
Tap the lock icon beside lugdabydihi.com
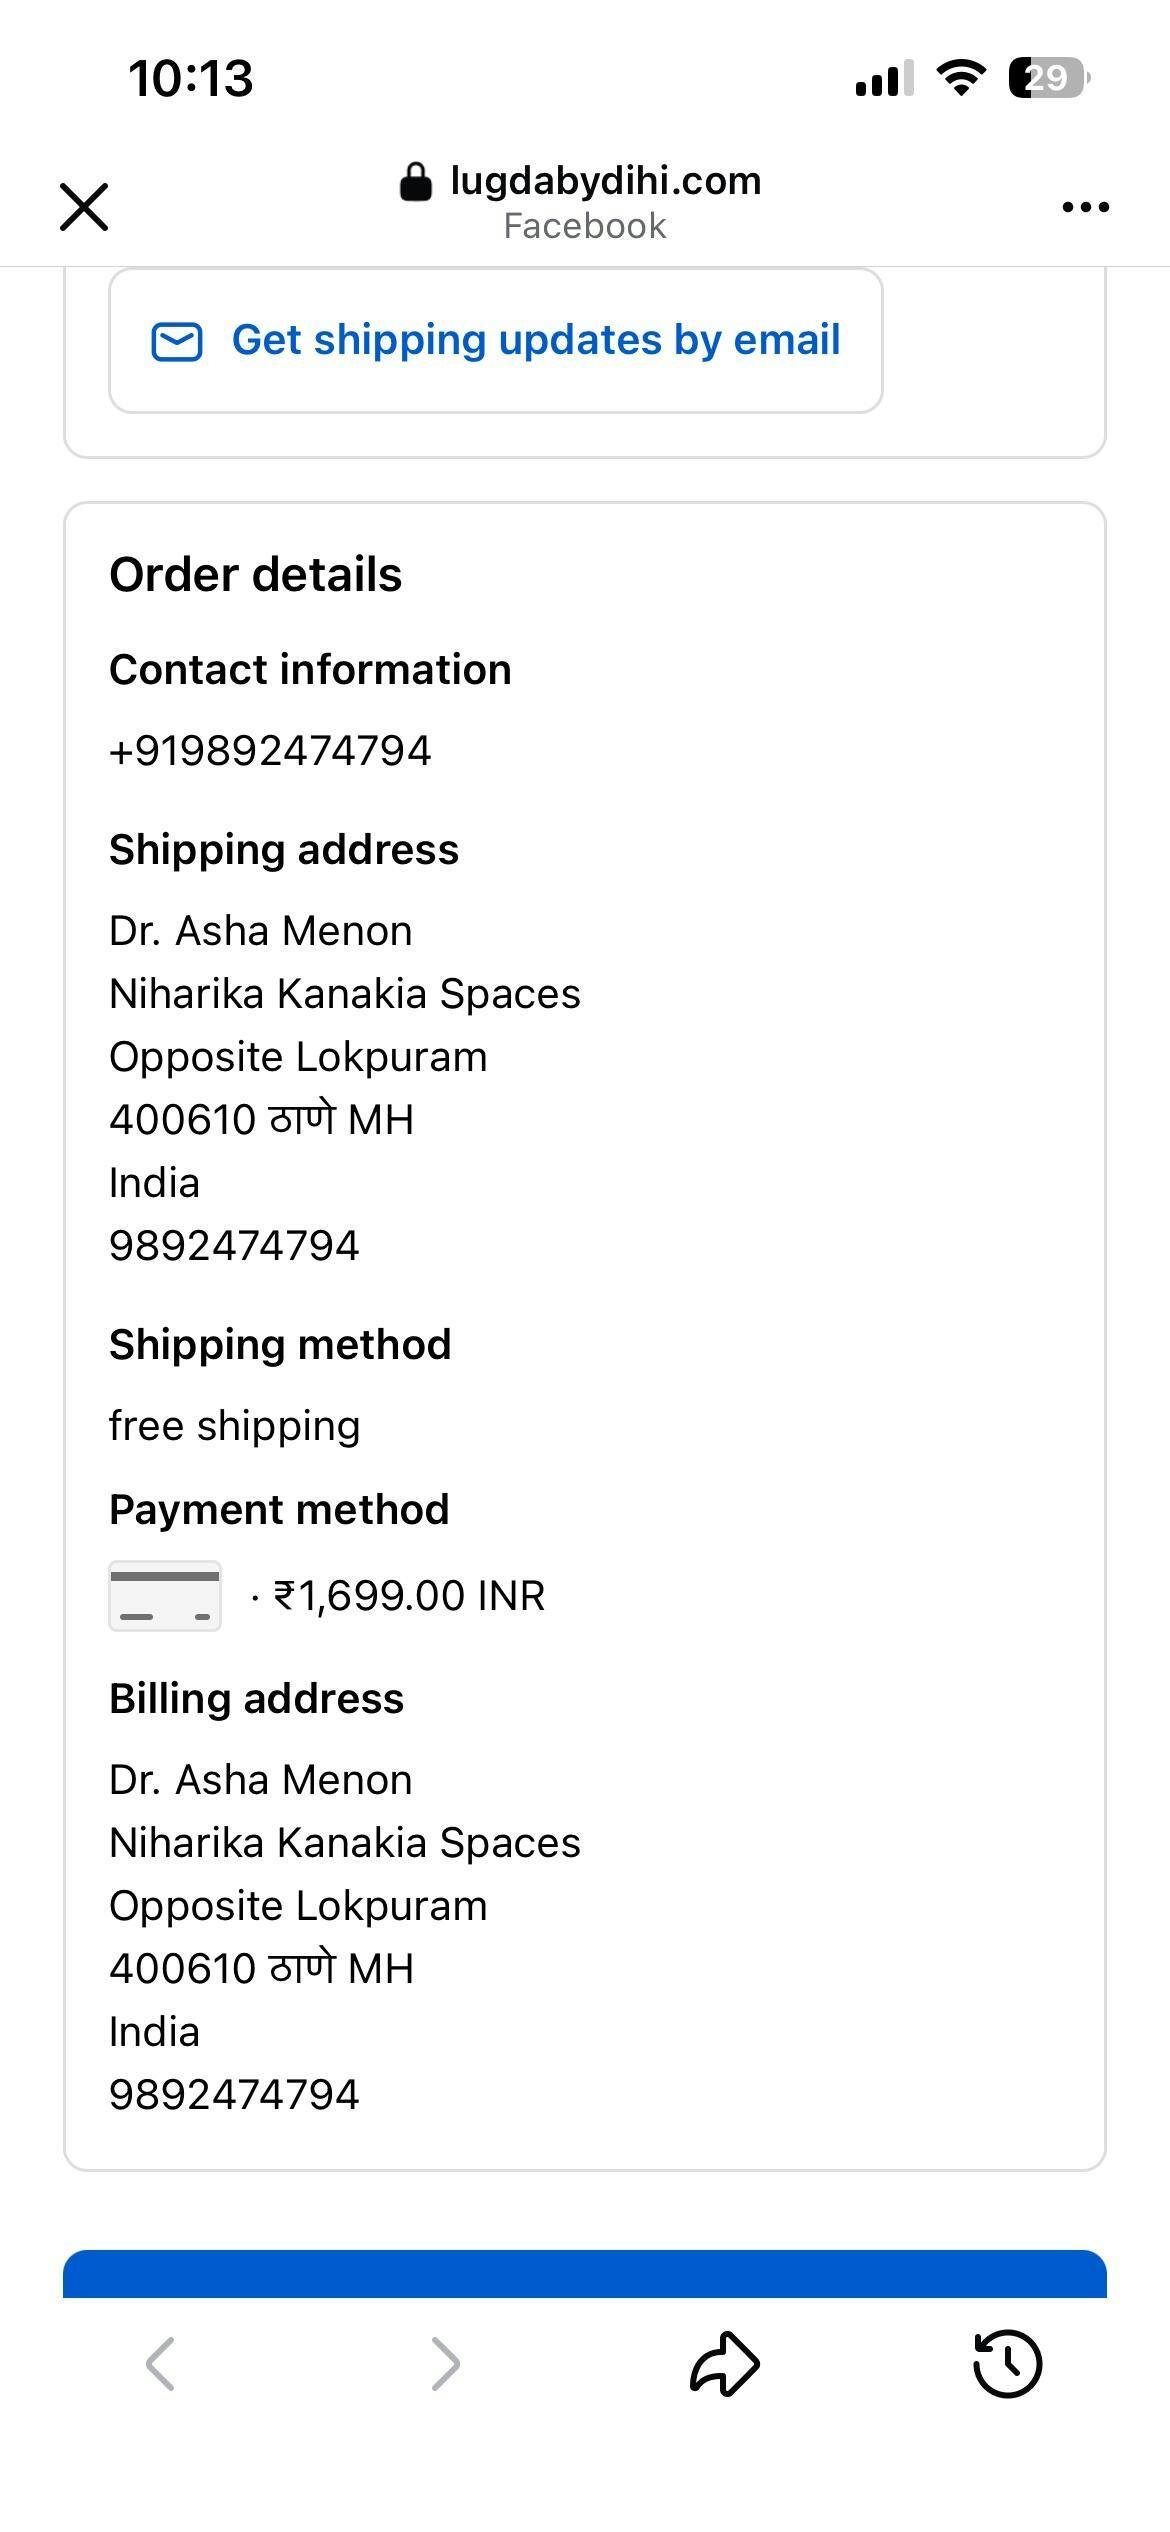[415, 183]
